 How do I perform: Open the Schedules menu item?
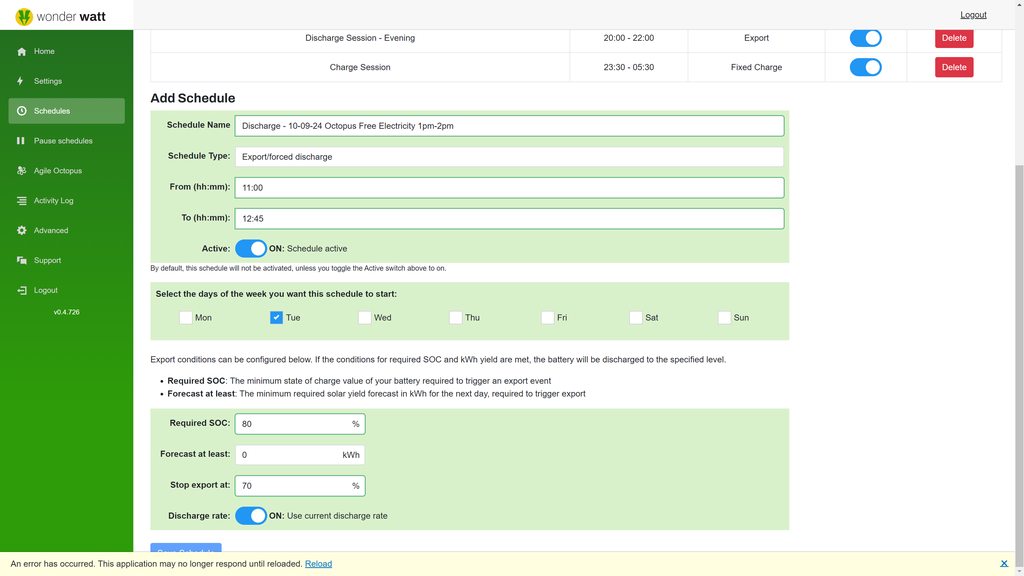[x=66, y=111]
